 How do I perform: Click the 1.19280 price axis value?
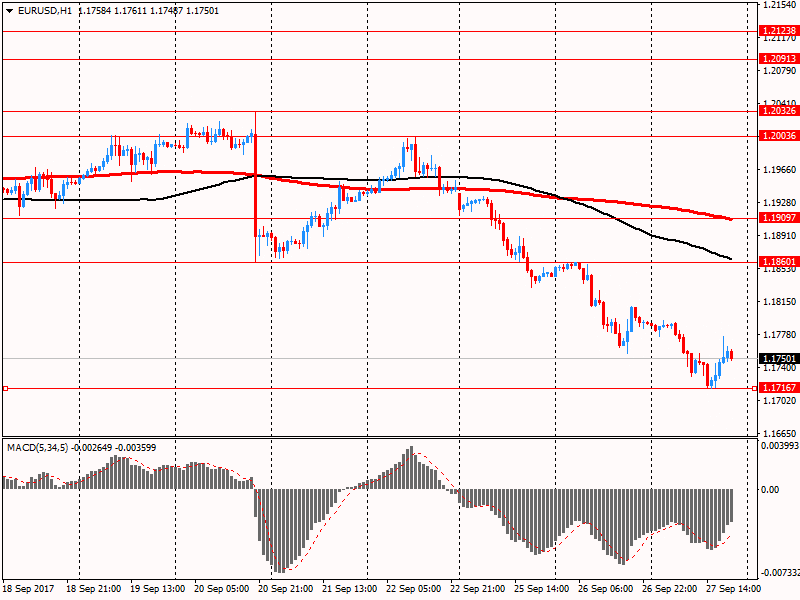tap(779, 203)
